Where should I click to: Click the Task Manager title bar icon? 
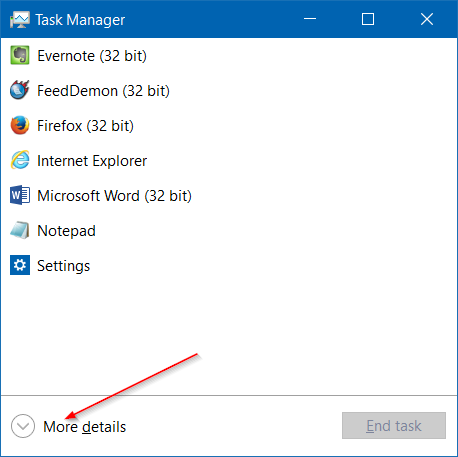click(20, 20)
